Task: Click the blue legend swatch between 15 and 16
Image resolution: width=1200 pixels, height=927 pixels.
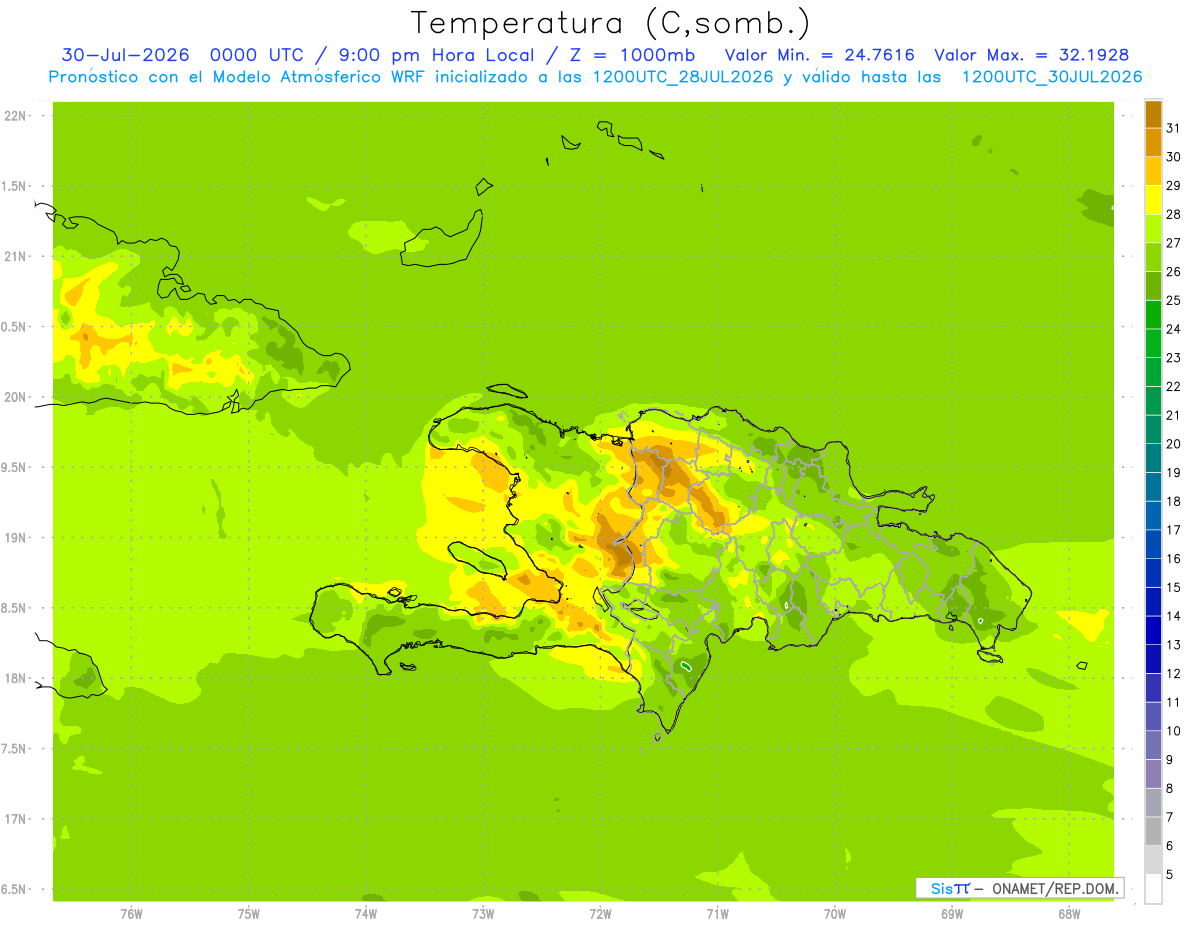Action: tap(1153, 573)
